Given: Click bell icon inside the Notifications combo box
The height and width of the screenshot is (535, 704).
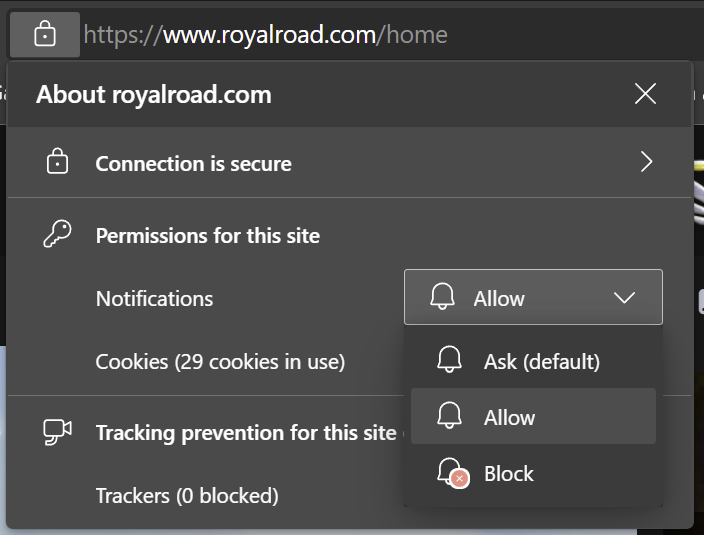Looking at the screenshot, I should [x=442, y=296].
